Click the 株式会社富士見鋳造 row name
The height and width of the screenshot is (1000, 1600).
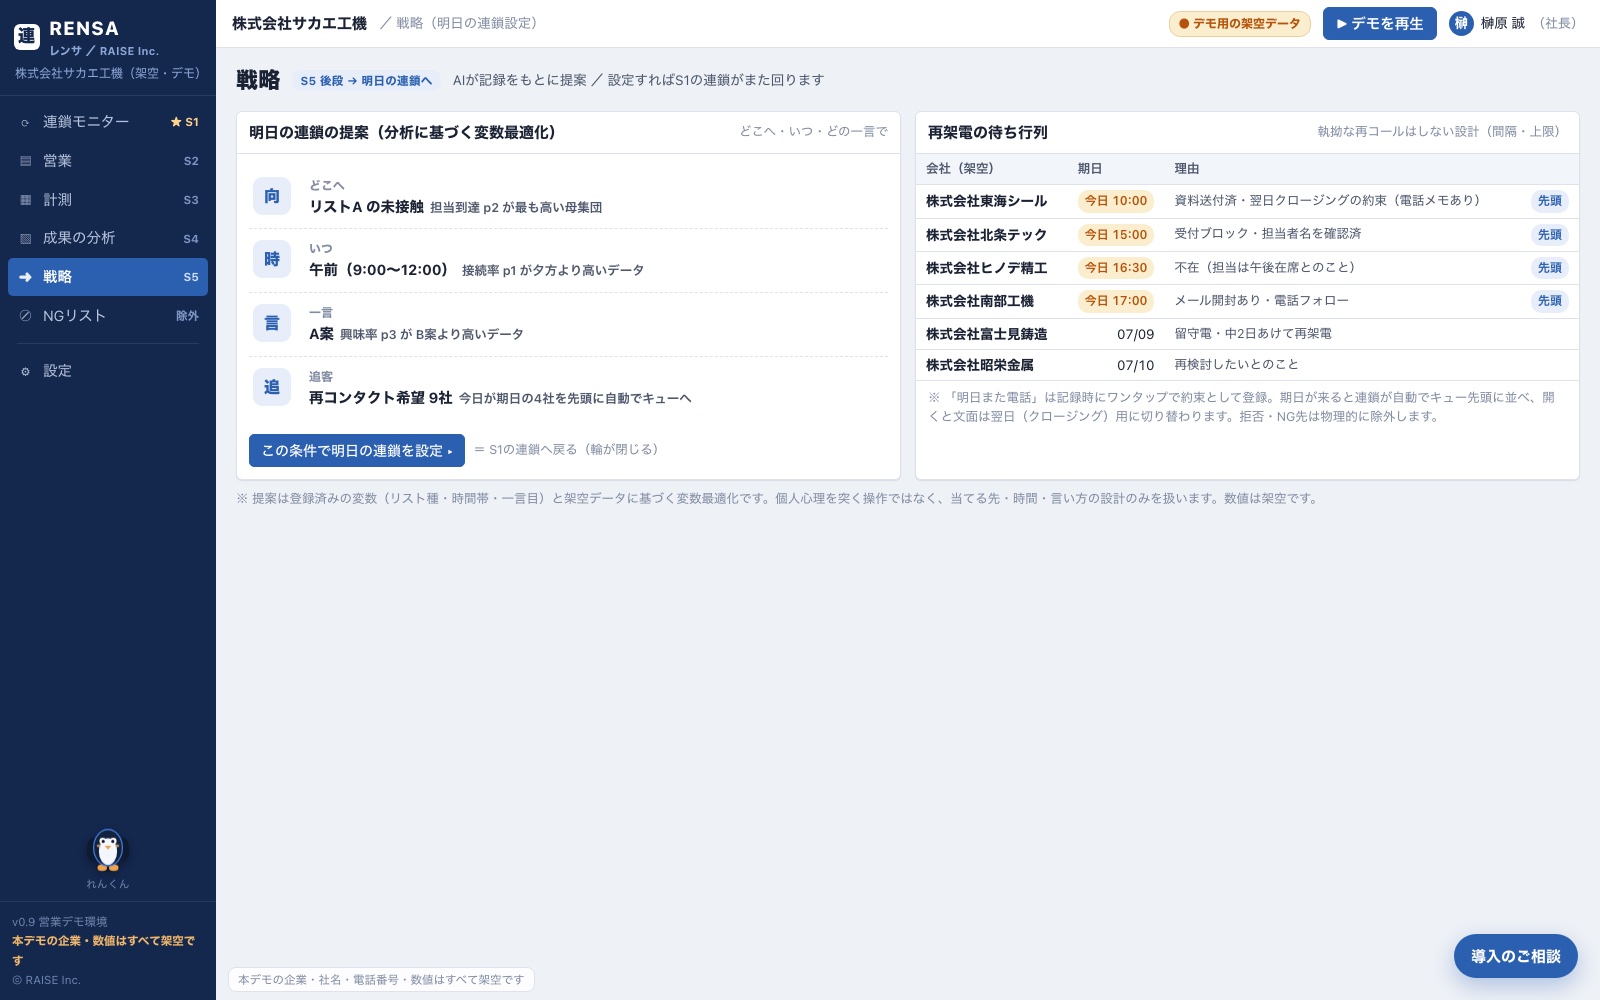tap(986, 334)
